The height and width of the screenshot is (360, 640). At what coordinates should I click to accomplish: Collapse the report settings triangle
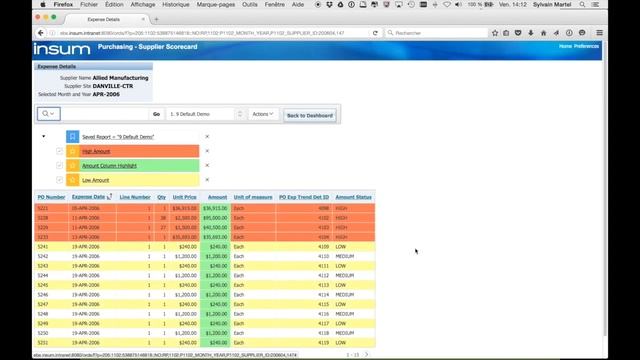(44, 136)
